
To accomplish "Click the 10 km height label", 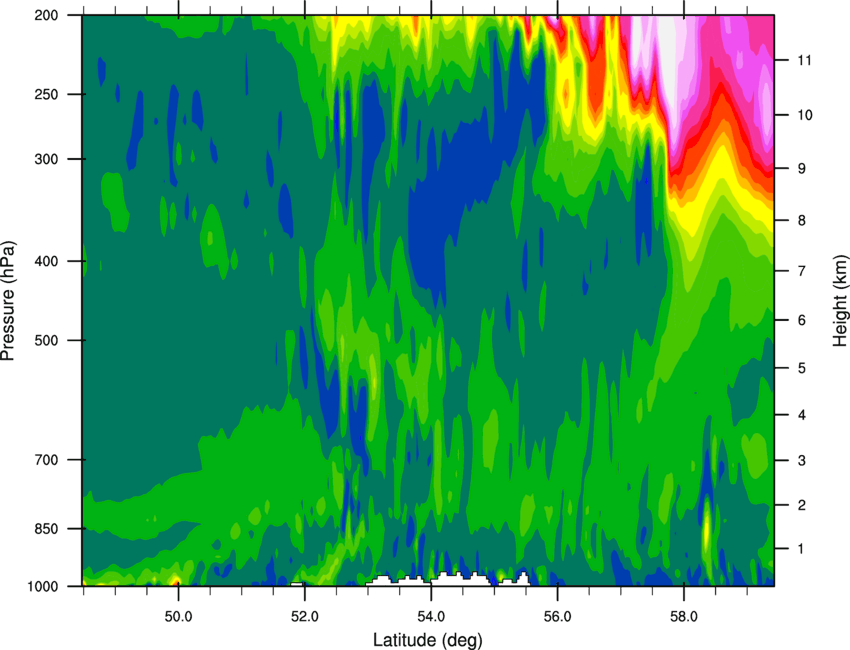I will tap(804, 115).
